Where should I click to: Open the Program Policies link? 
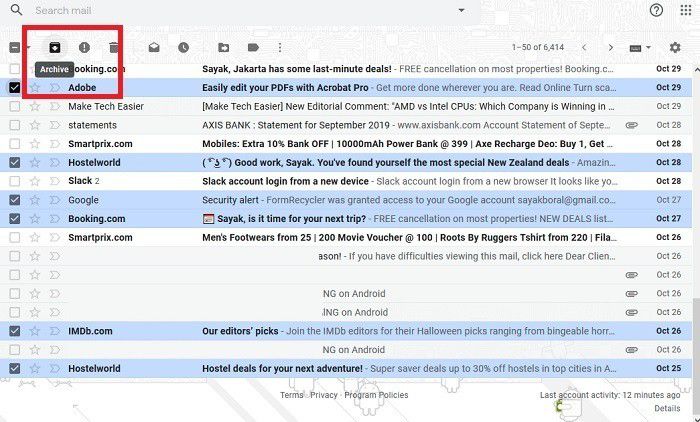point(376,395)
